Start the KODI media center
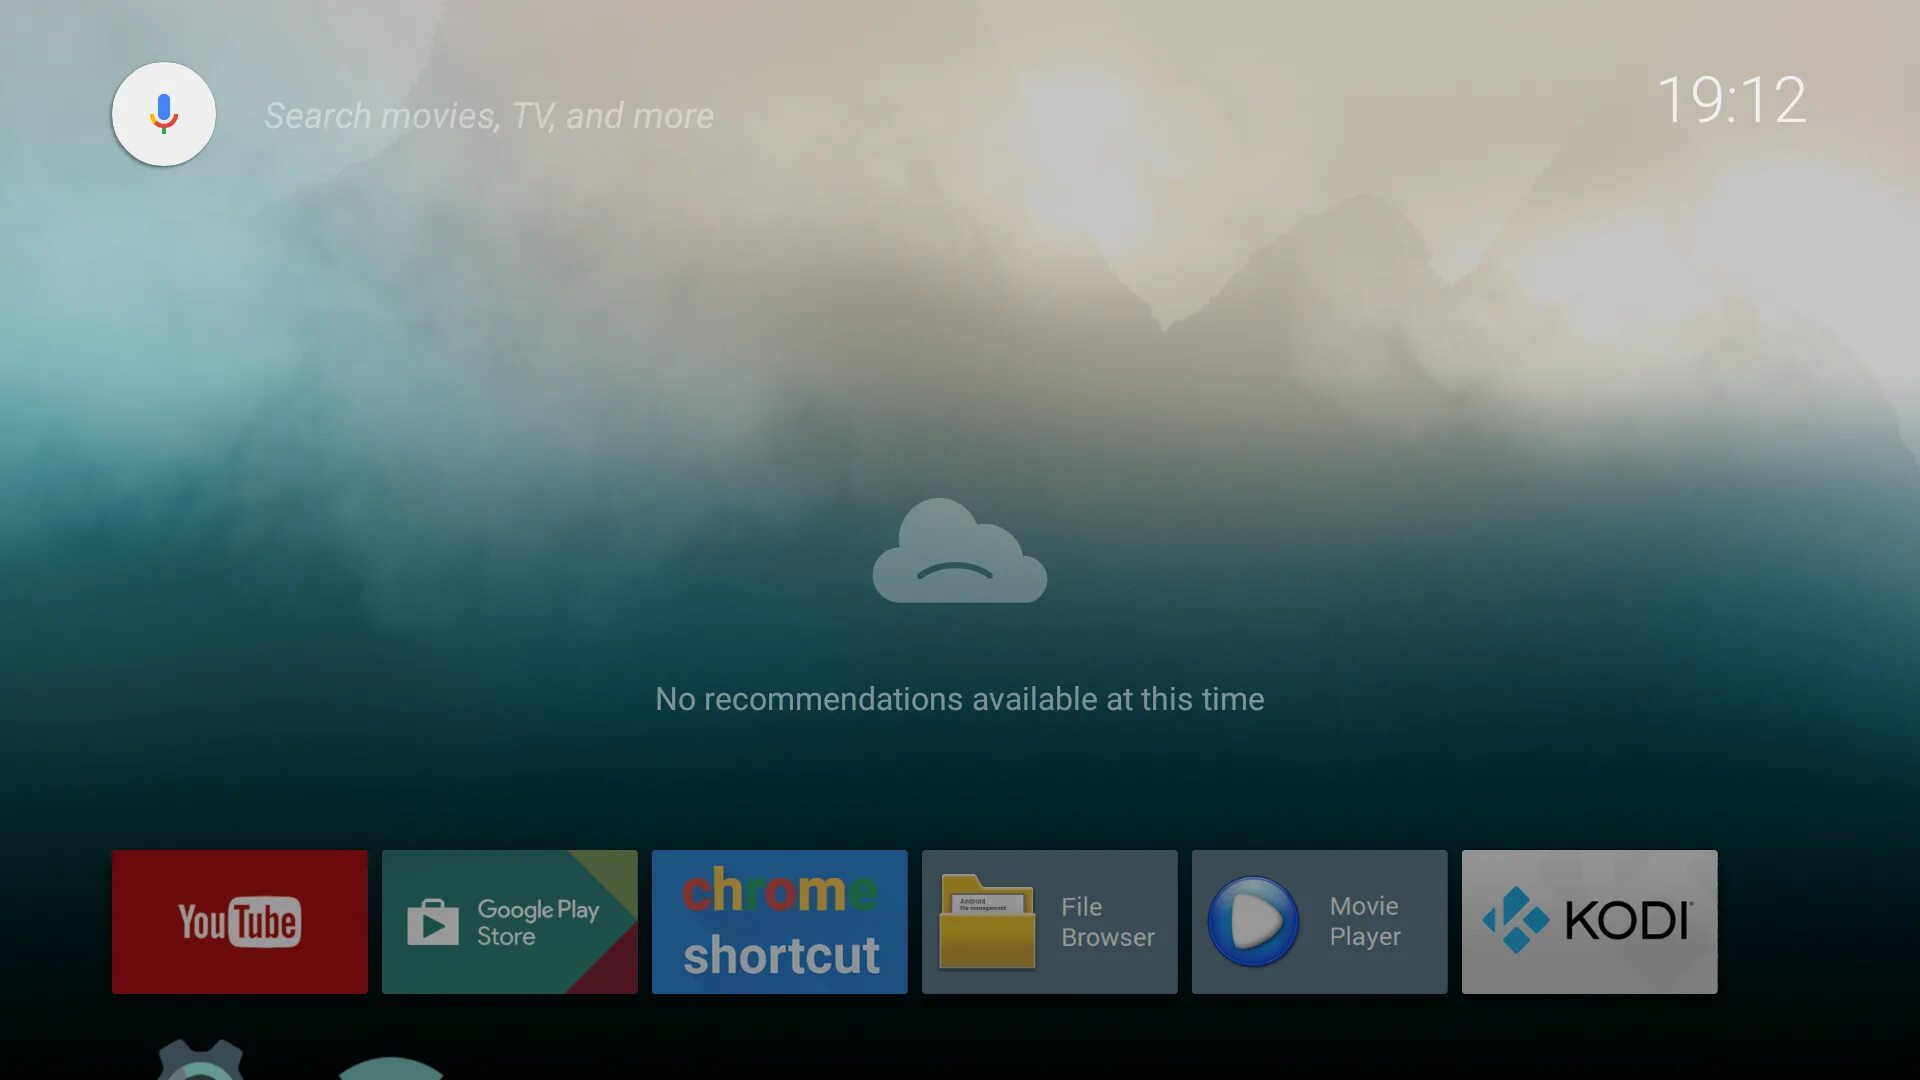Viewport: 1920px width, 1080px height. pos(1589,921)
